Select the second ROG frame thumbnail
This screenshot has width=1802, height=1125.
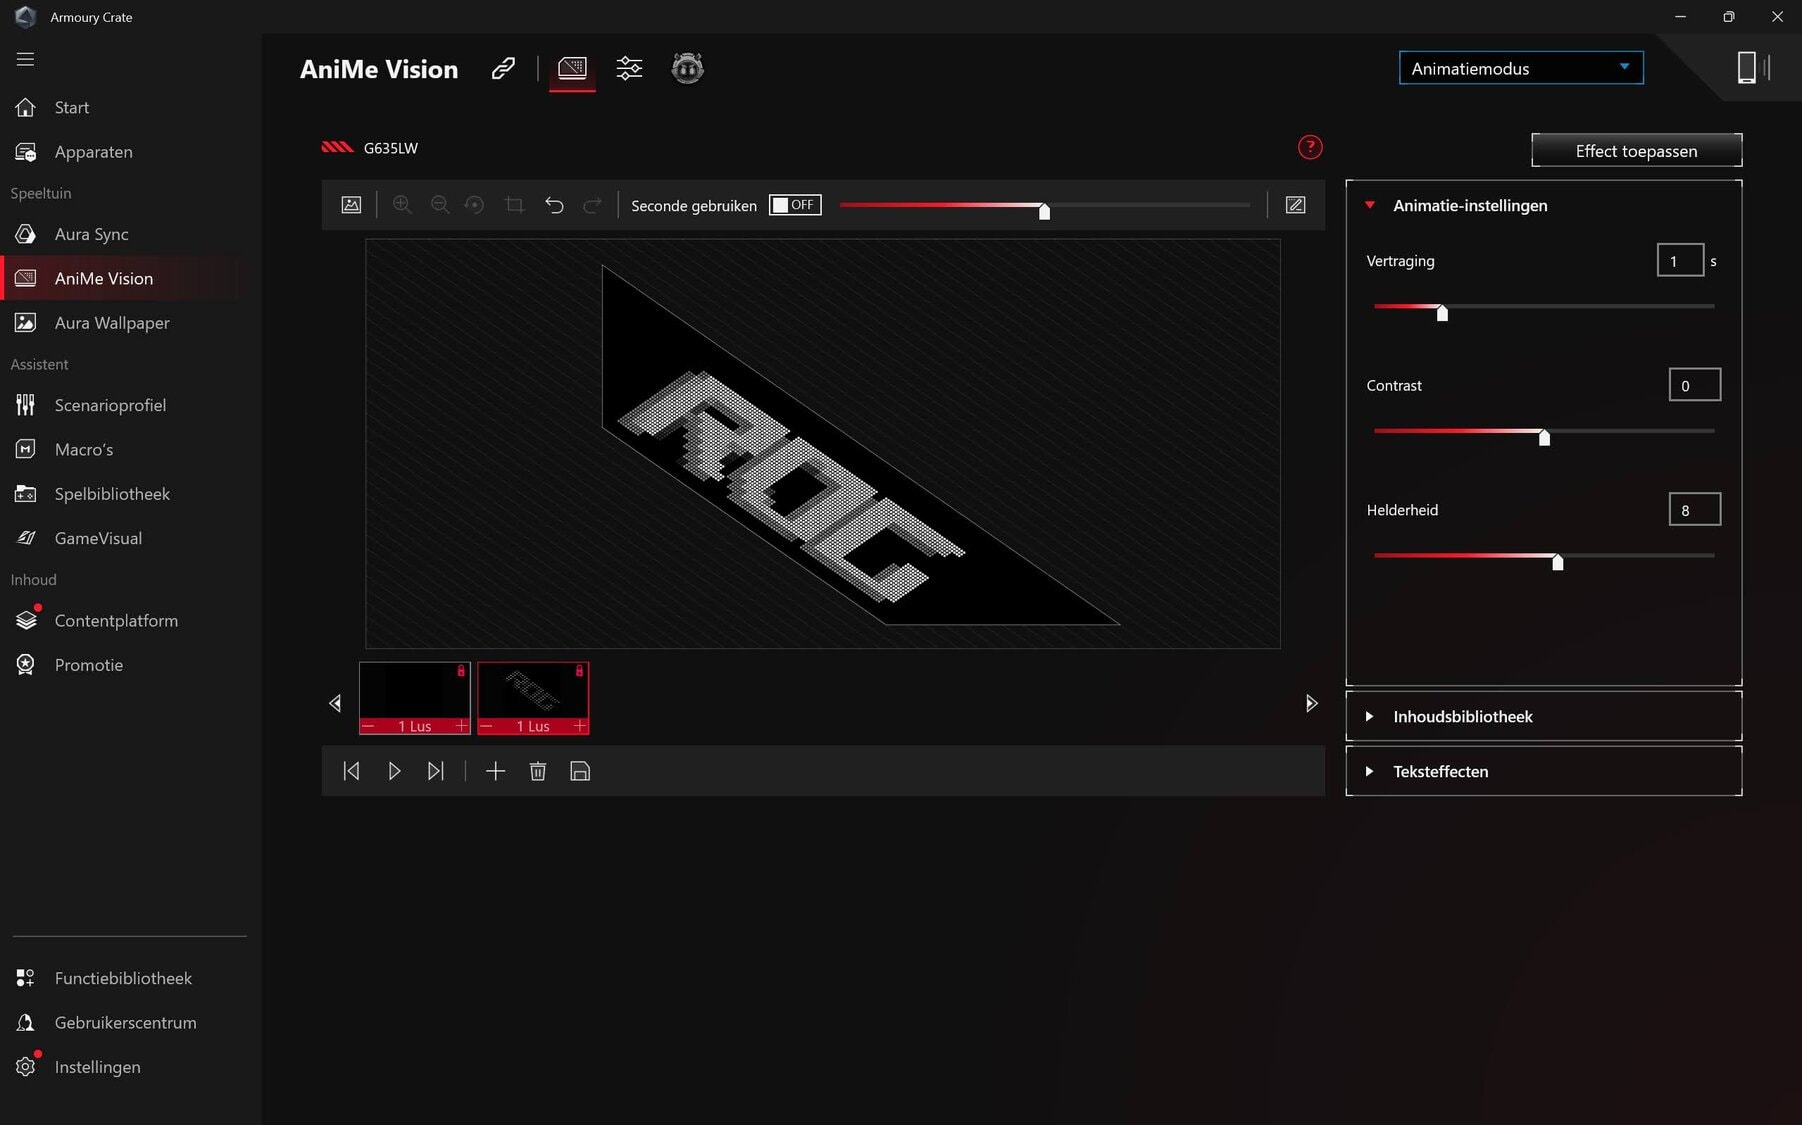(532, 690)
